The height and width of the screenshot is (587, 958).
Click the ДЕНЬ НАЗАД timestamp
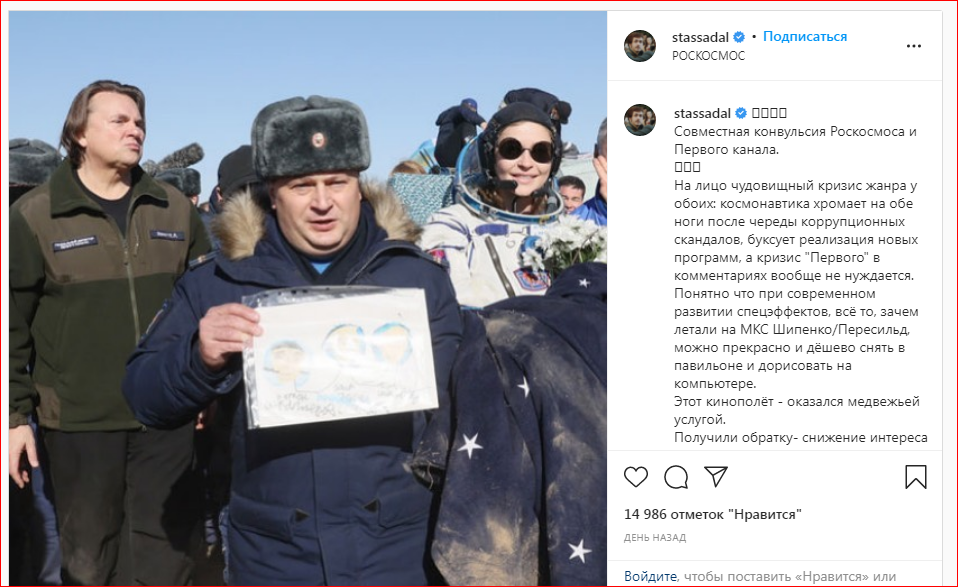(x=654, y=538)
